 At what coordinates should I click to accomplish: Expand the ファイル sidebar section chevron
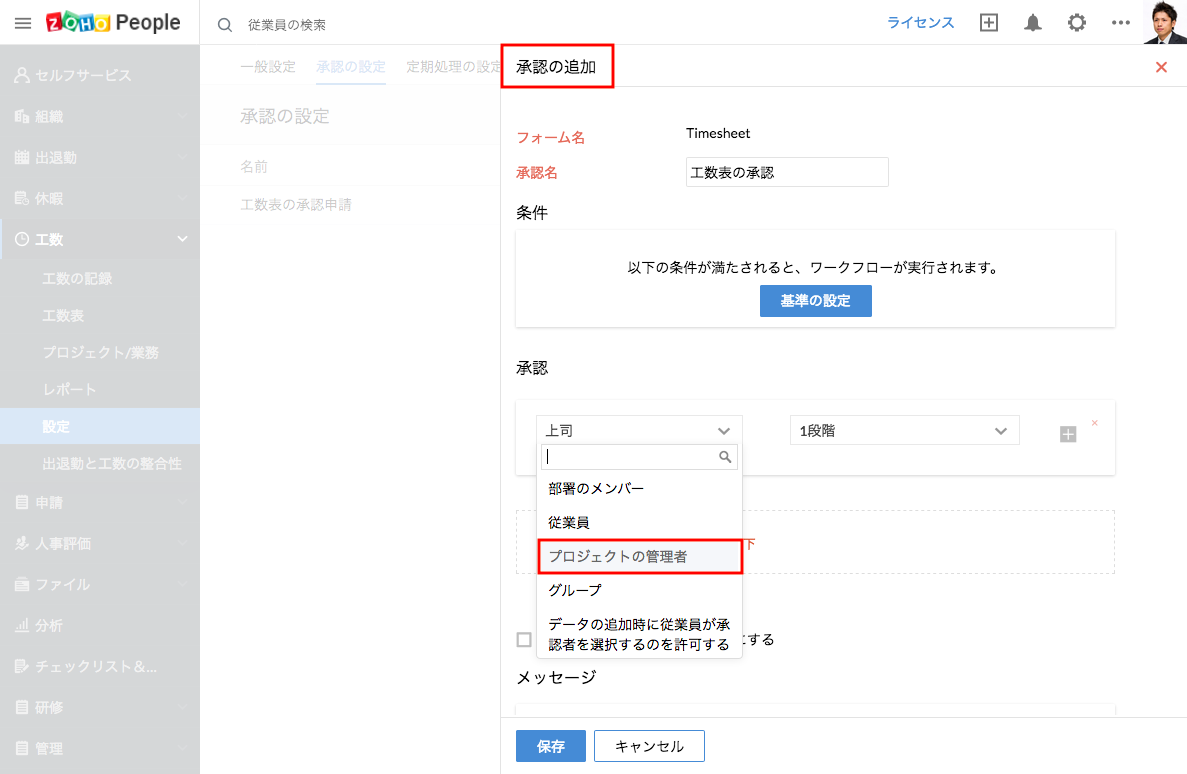pos(182,584)
